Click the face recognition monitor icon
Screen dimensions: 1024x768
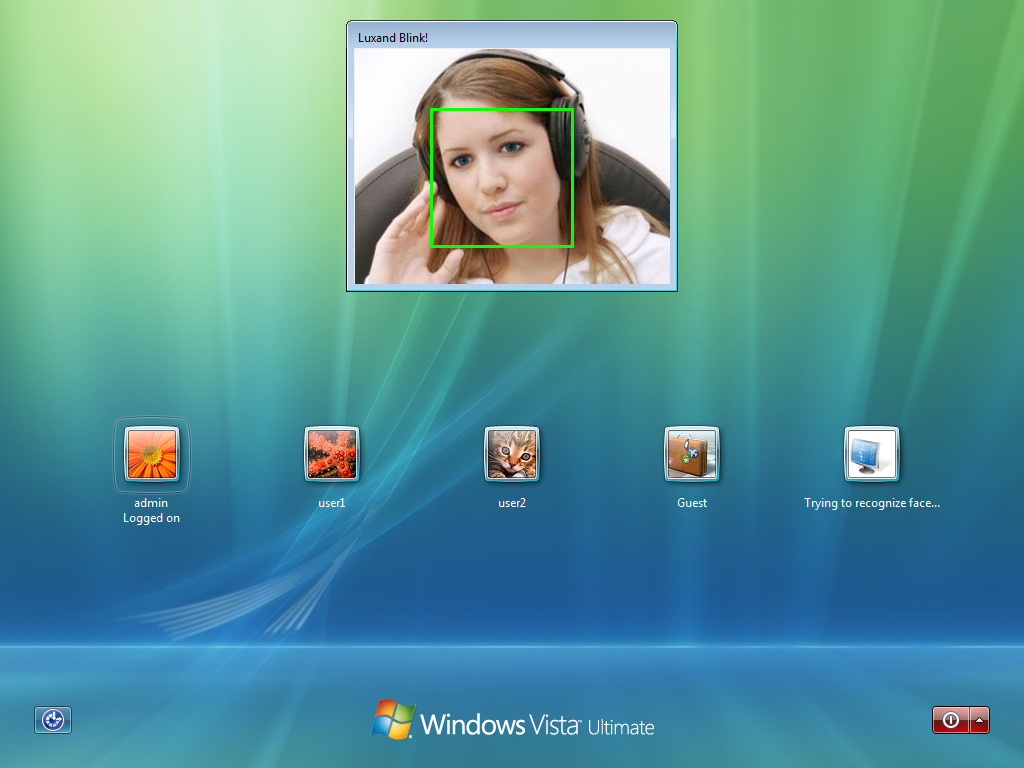[872, 453]
